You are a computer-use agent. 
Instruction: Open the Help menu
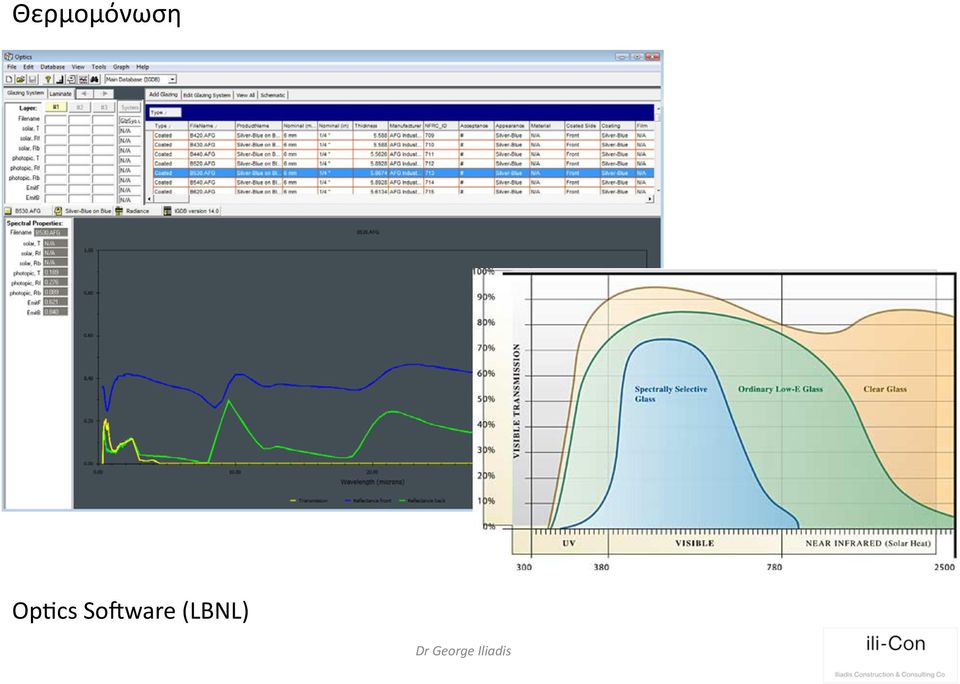(143, 67)
